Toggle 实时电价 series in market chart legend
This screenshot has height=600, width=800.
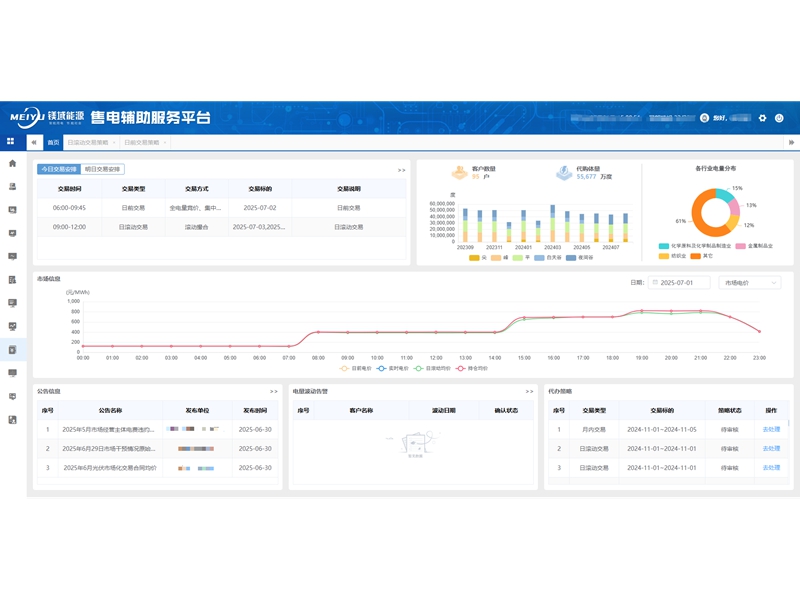tap(393, 368)
